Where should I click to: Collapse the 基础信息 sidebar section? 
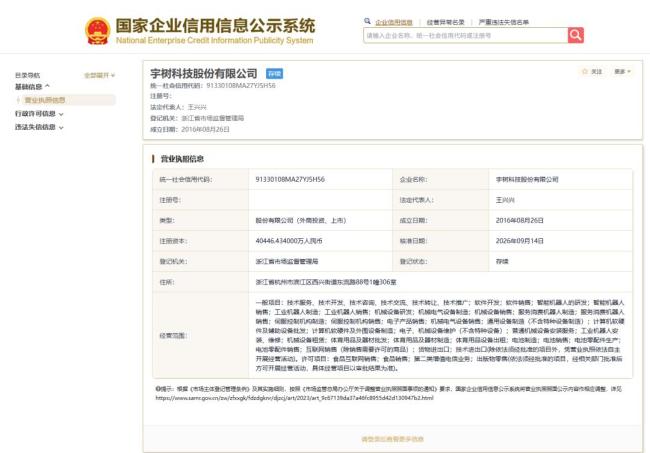click(x=32, y=87)
